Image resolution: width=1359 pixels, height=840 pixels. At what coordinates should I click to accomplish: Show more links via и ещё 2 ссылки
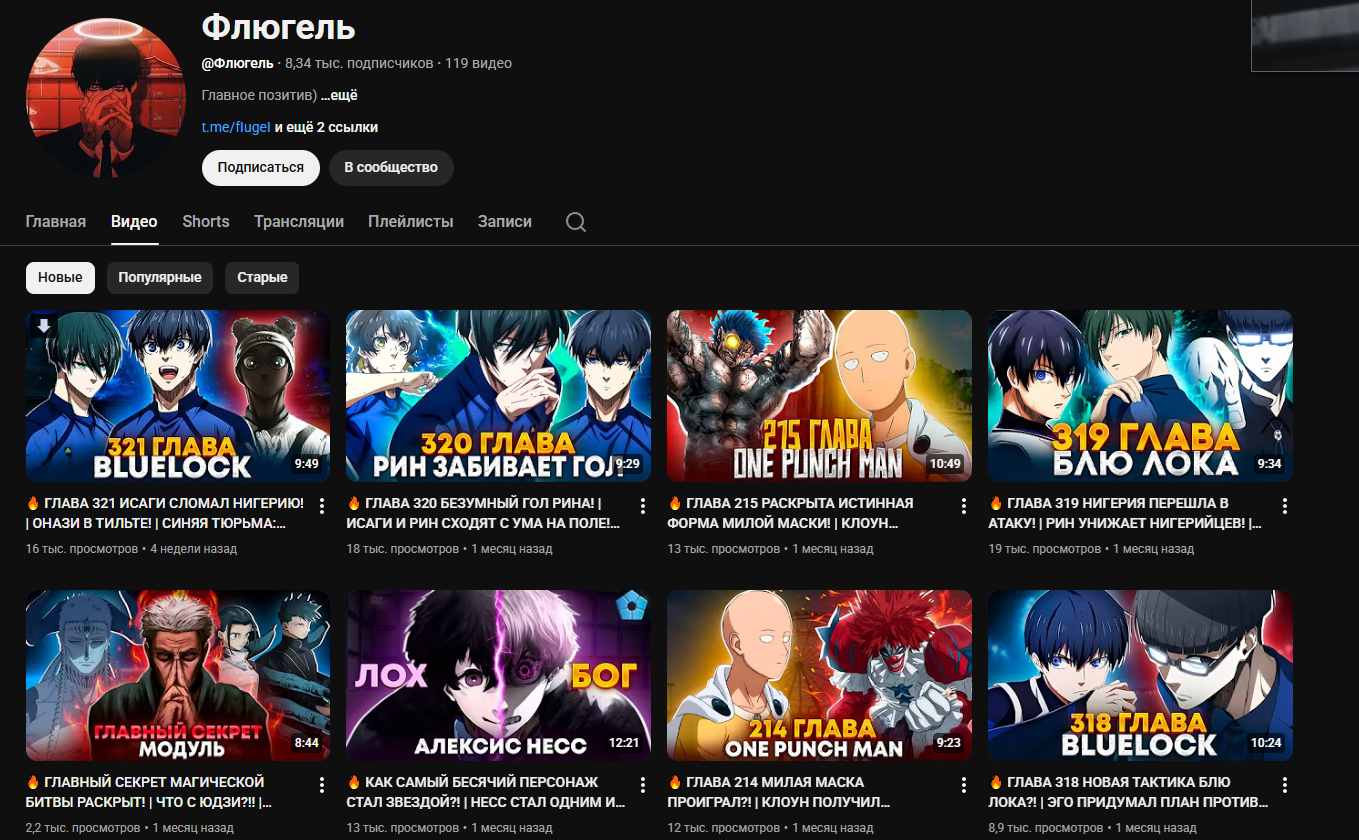click(x=326, y=128)
